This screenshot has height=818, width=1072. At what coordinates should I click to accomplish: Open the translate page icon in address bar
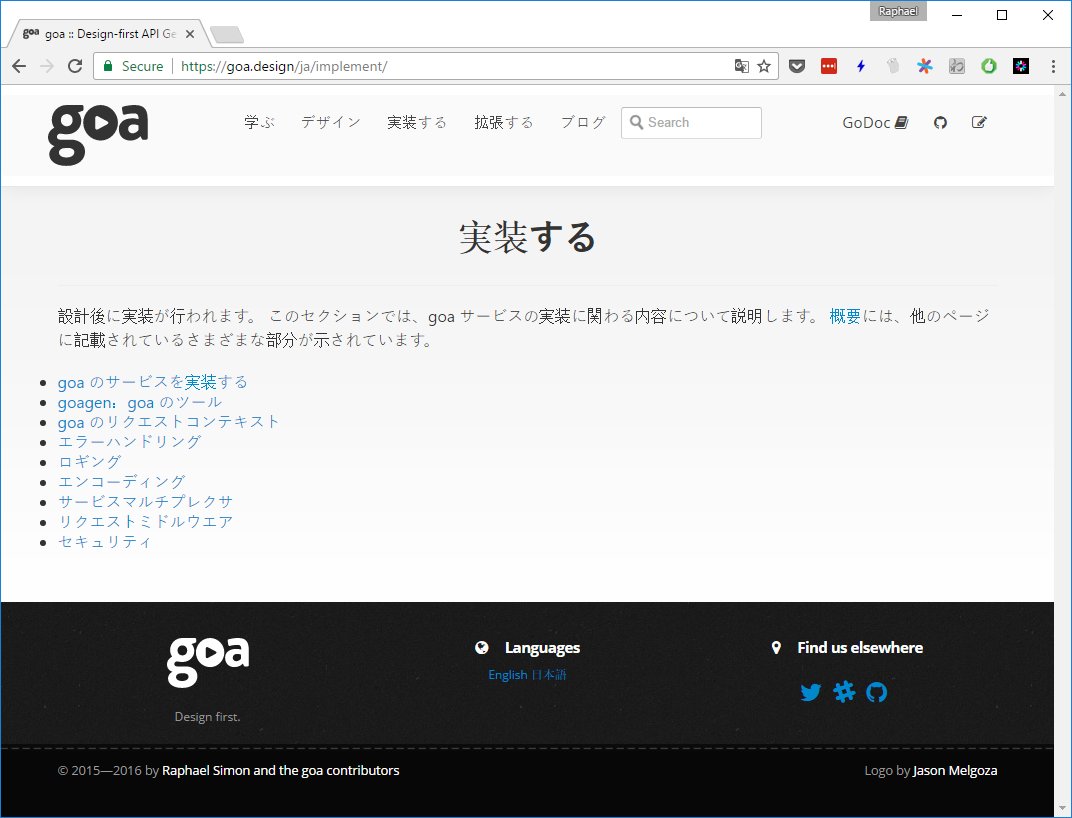tap(741, 66)
